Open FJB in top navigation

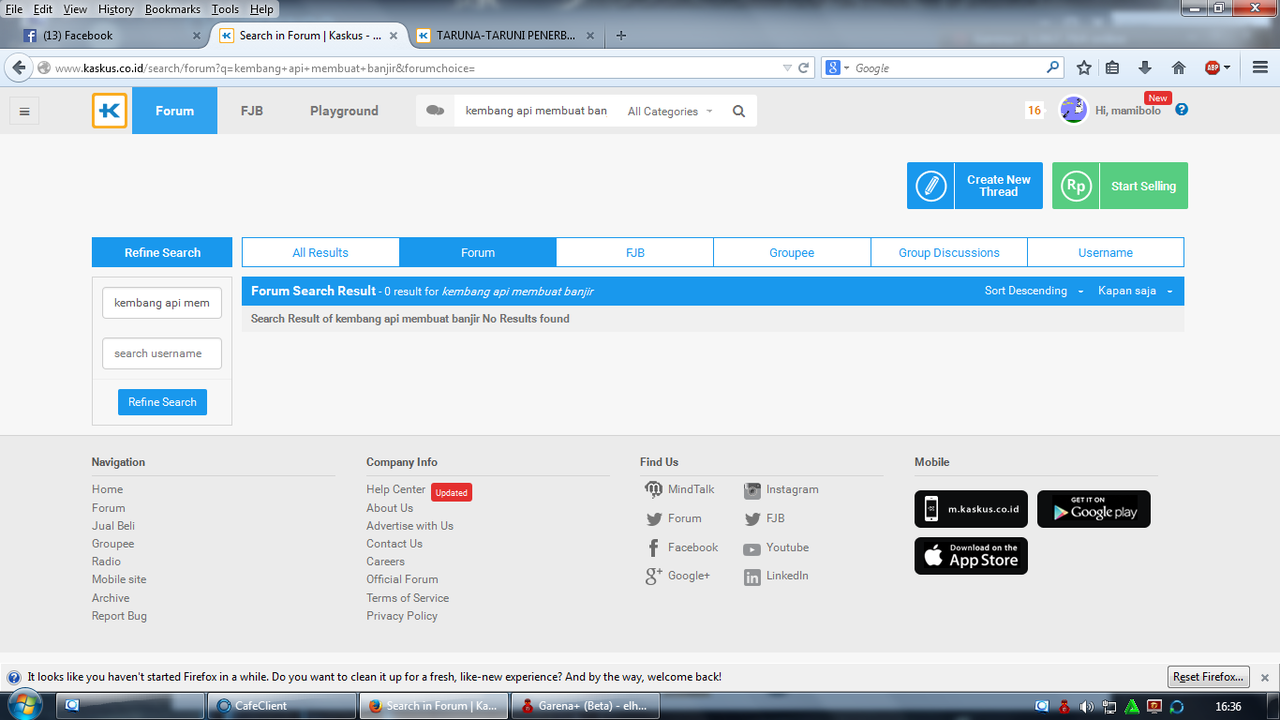tap(252, 111)
